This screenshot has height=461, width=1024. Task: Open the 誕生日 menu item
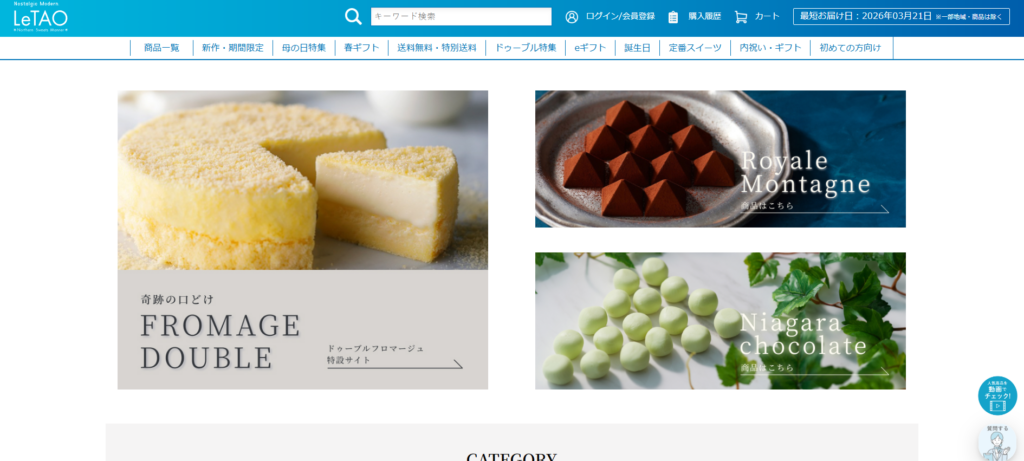pos(637,48)
